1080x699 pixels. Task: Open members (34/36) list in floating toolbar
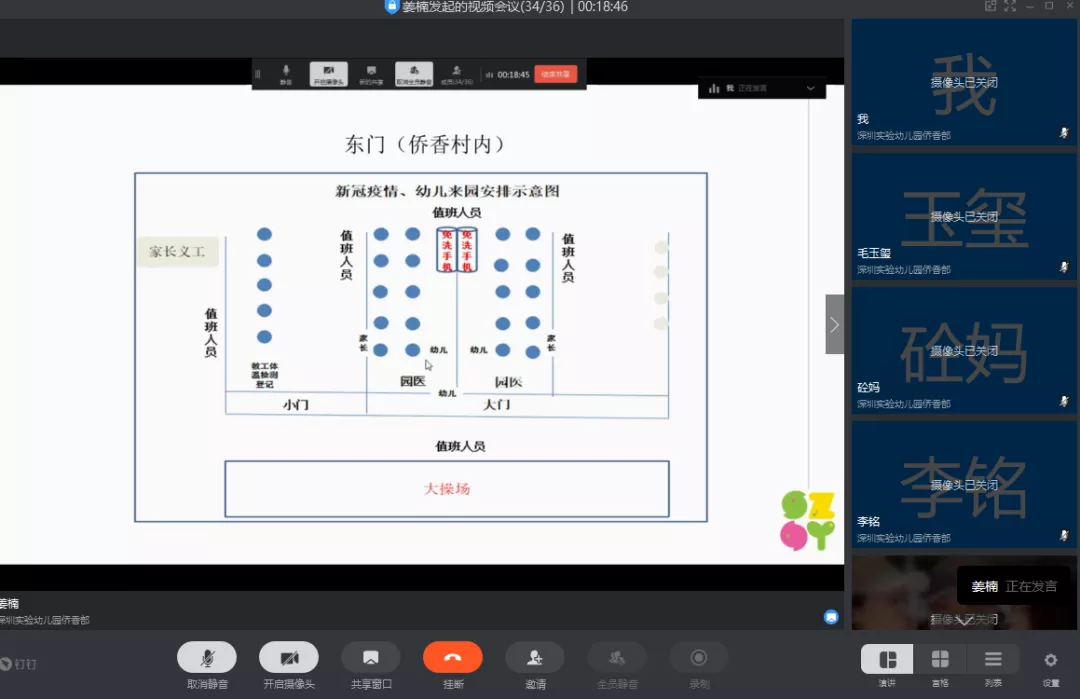click(x=457, y=74)
